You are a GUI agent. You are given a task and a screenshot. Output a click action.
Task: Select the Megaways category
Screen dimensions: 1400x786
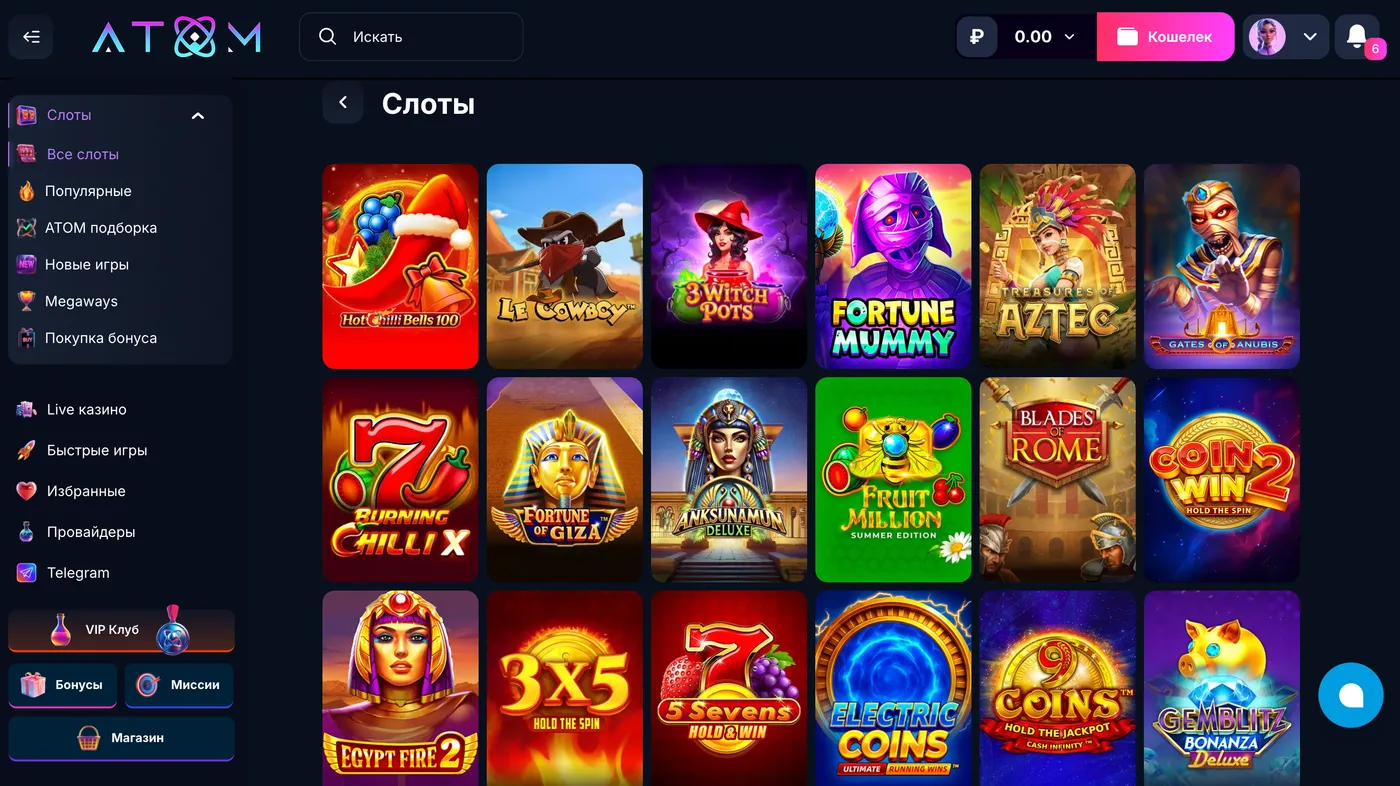click(68, 301)
